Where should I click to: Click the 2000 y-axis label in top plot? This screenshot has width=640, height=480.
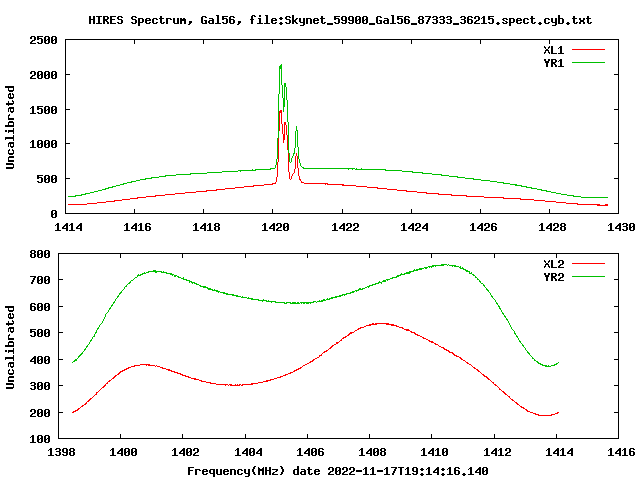(x=43, y=75)
